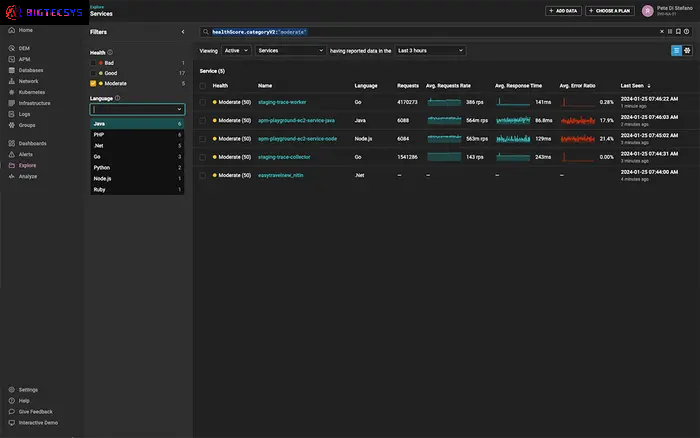Screen dimensions: 700x438
Task: Open Kubernetes from the sidebar
Action: tap(33, 92)
